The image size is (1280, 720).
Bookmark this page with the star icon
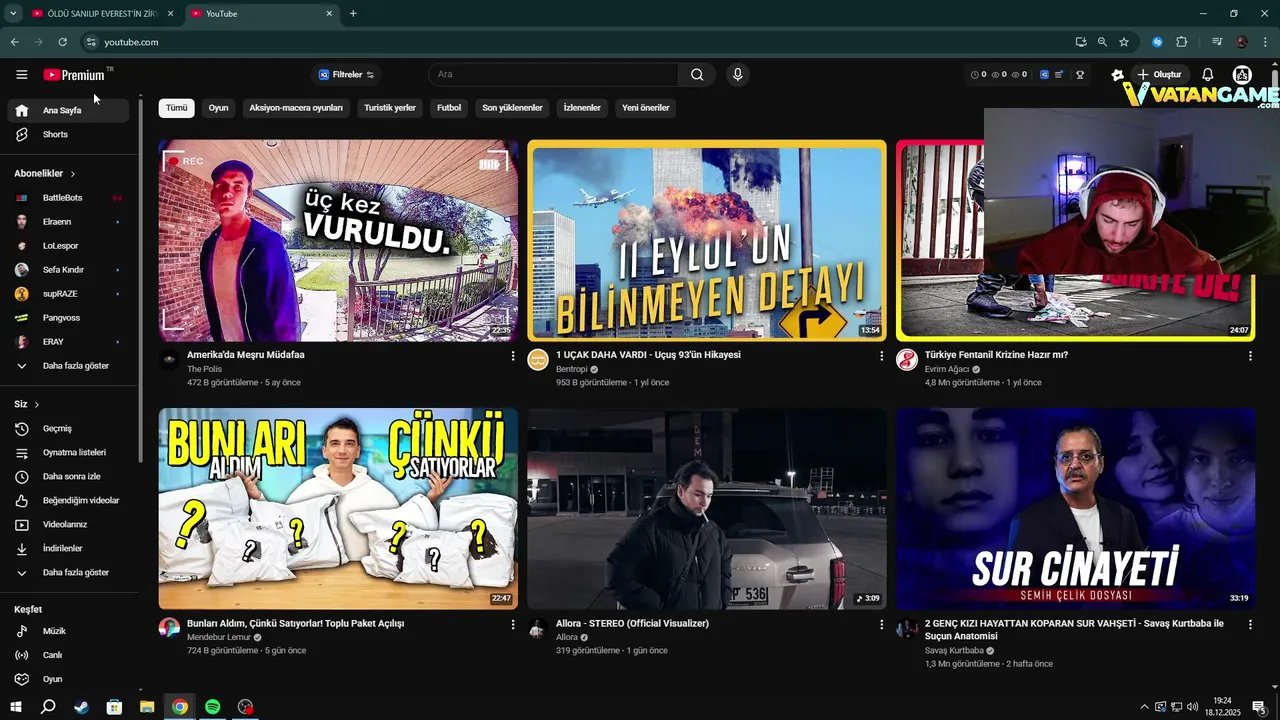click(x=1124, y=42)
